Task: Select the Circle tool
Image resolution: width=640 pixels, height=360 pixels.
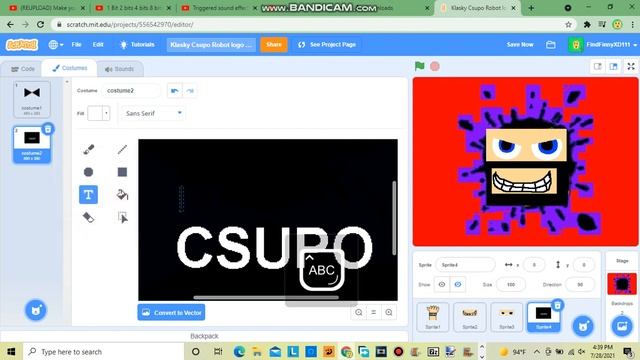Action: [x=89, y=172]
